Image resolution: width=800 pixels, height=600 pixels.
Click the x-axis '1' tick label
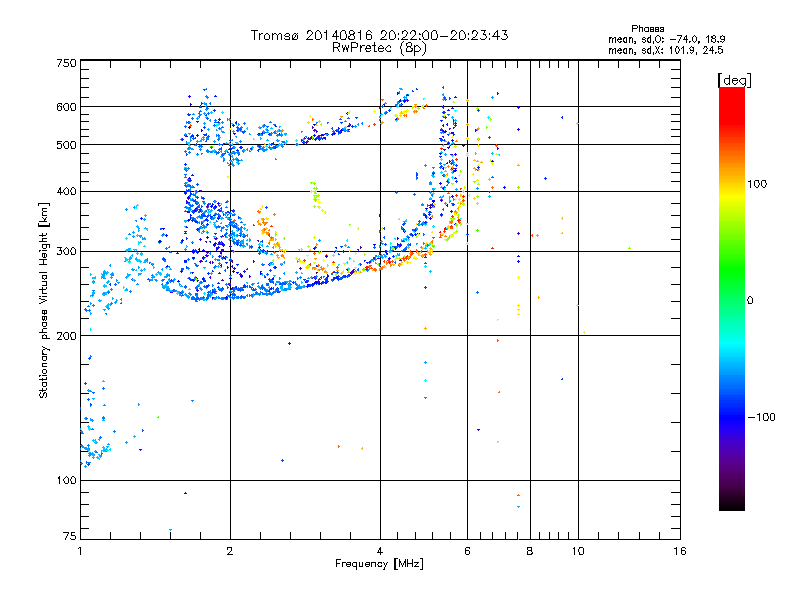point(80,551)
